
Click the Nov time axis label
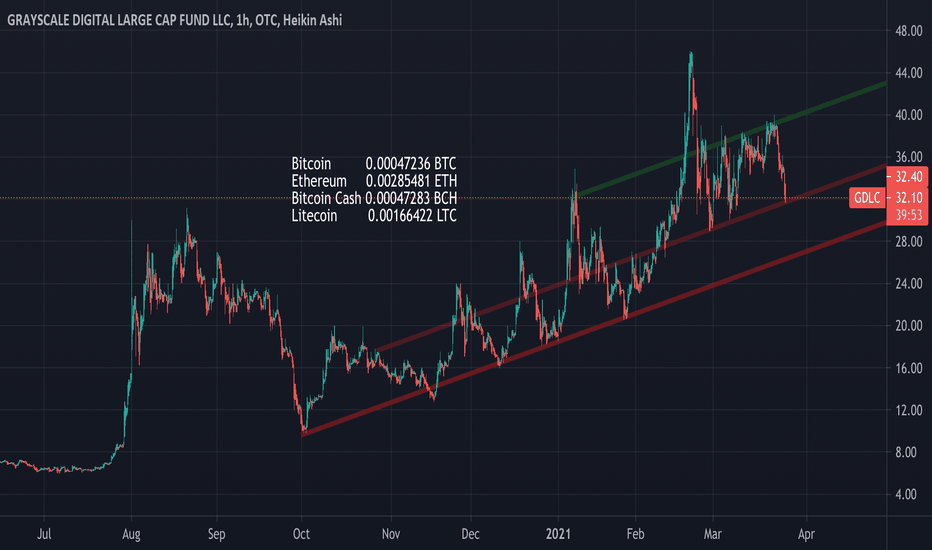point(391,534)
